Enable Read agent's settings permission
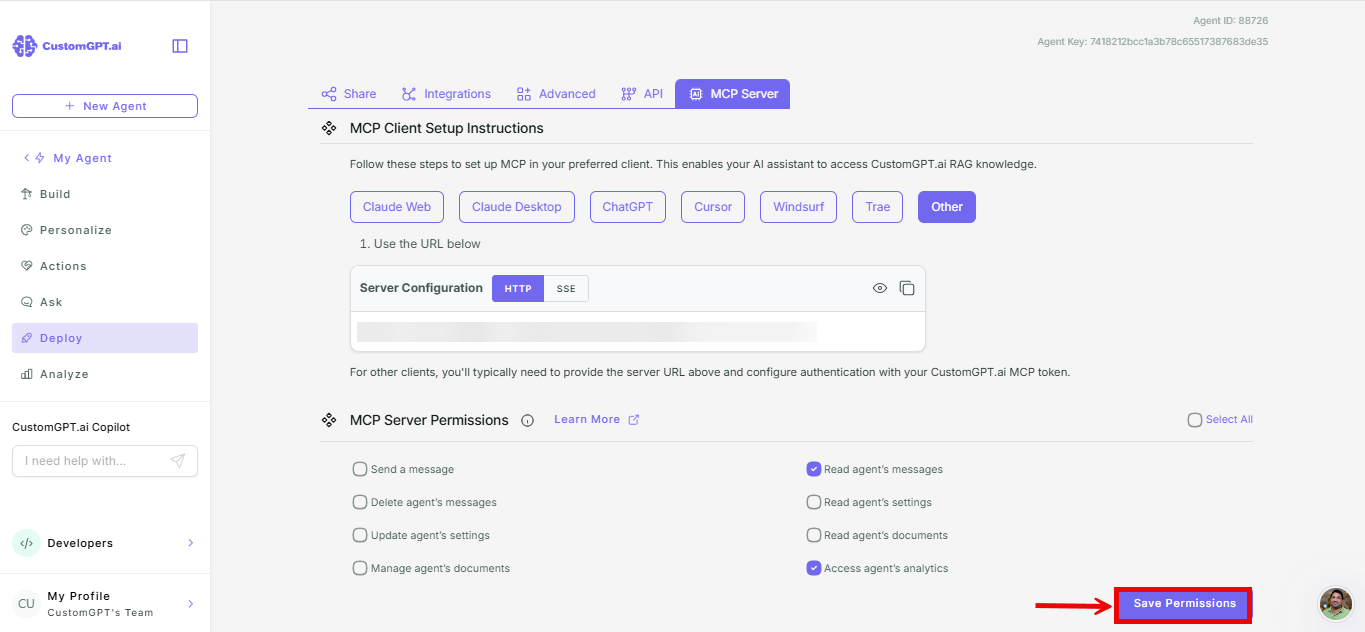Screen dimensions: 1365x632 click(x=814, y=502)
